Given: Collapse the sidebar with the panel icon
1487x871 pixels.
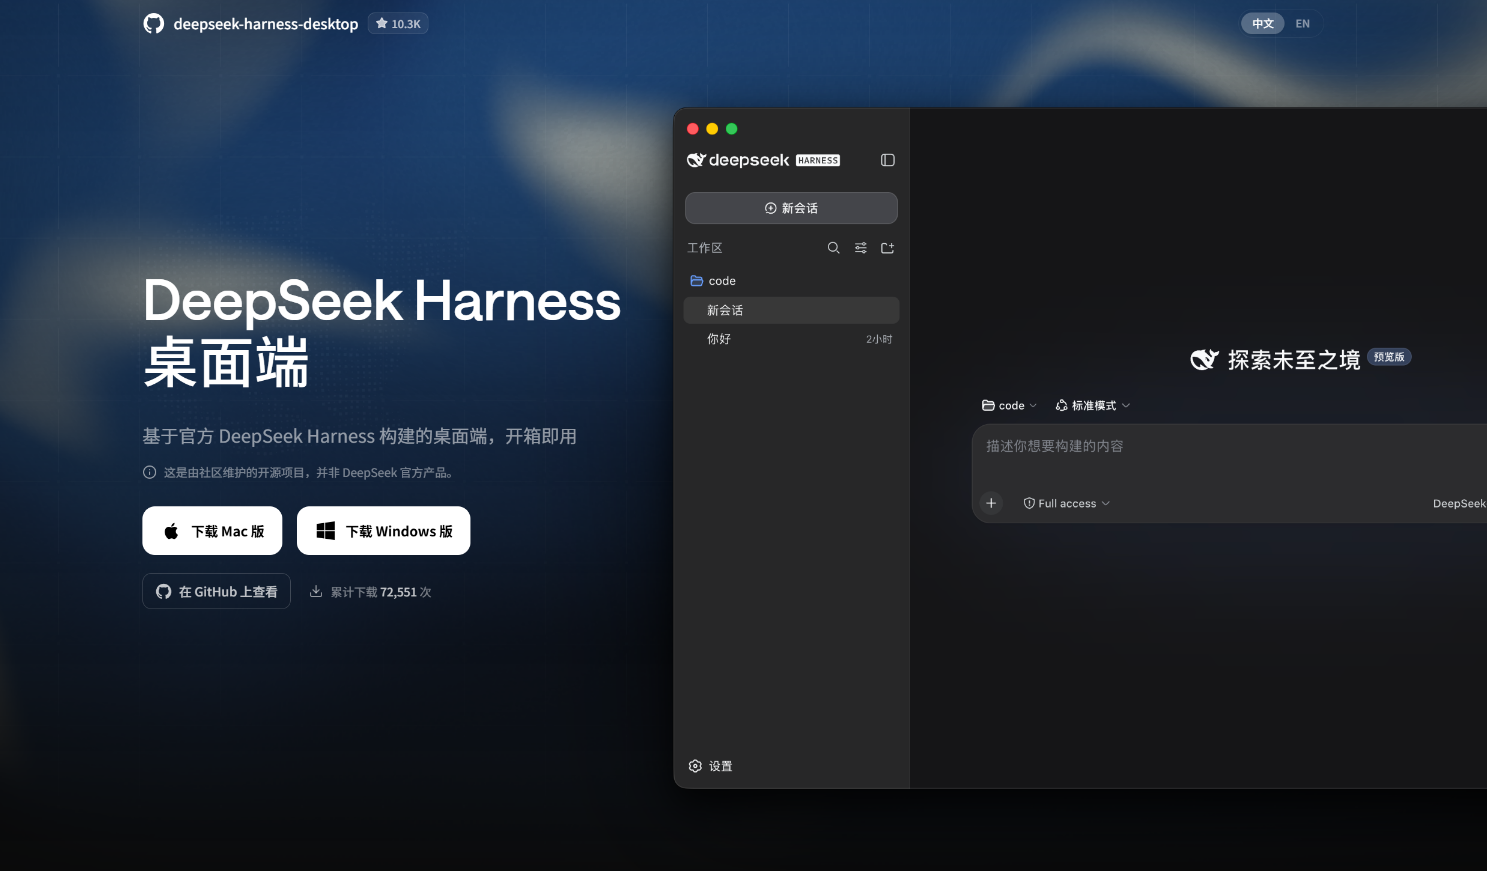Looking at the screenshot, I should click(x=887, y=160).
